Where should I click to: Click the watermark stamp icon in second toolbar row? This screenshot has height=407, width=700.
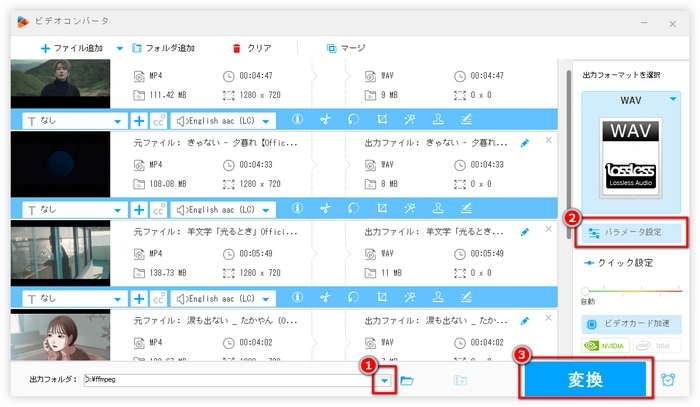pyautogui.click(x=438, y=209)
